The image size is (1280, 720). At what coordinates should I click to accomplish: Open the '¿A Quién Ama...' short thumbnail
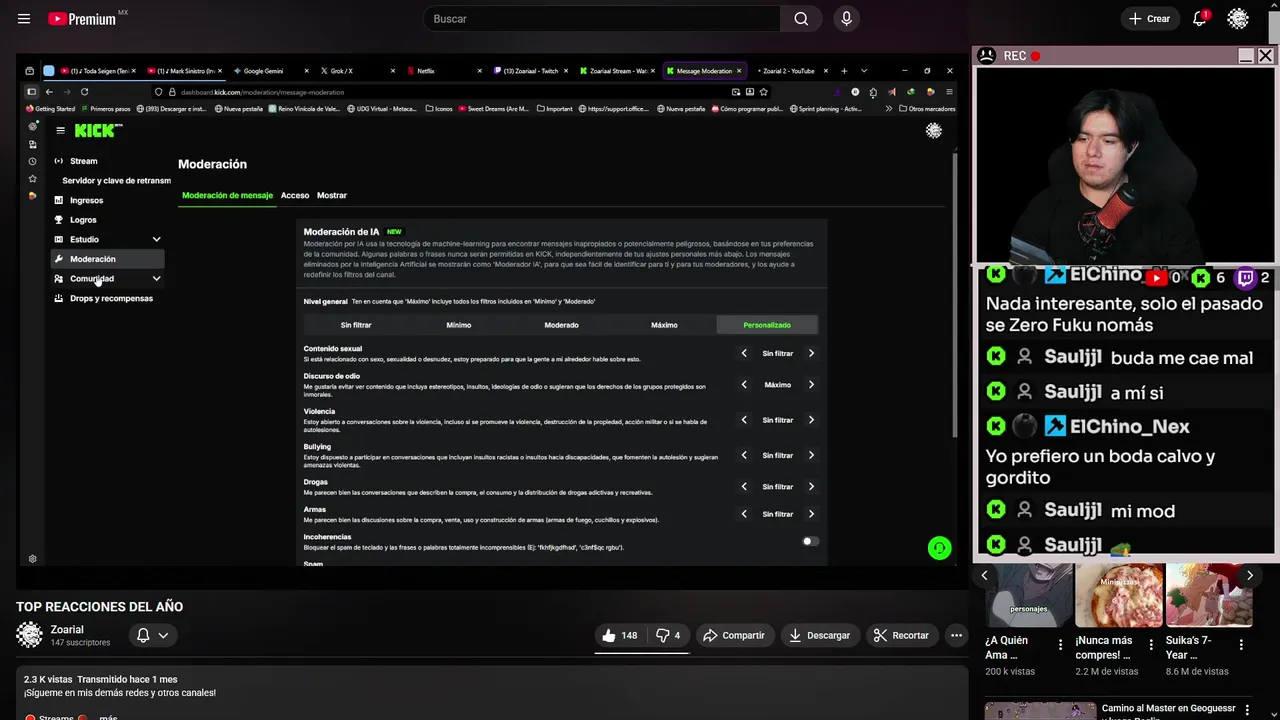(1029, 595)
